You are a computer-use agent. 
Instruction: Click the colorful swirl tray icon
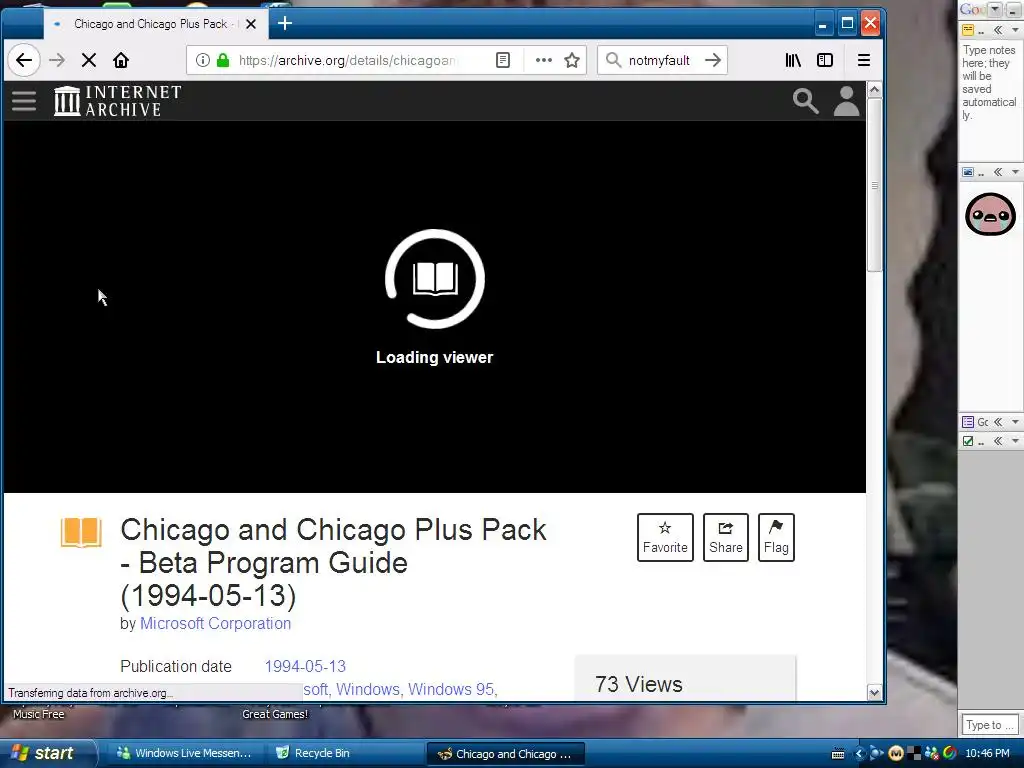coord(950,754)
